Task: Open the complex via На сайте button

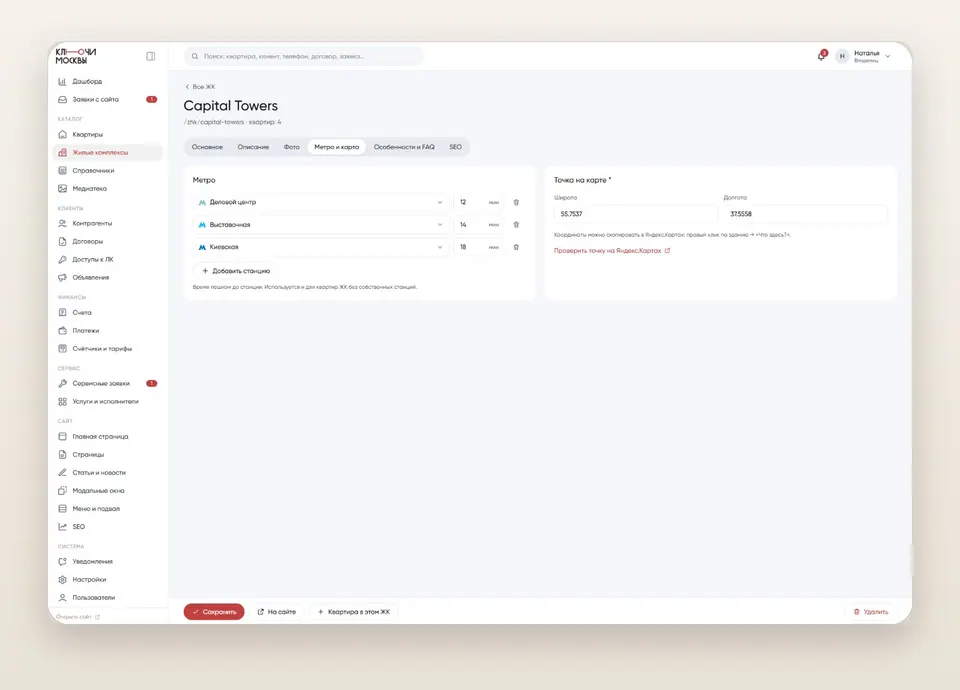Action: pos(277,612)
